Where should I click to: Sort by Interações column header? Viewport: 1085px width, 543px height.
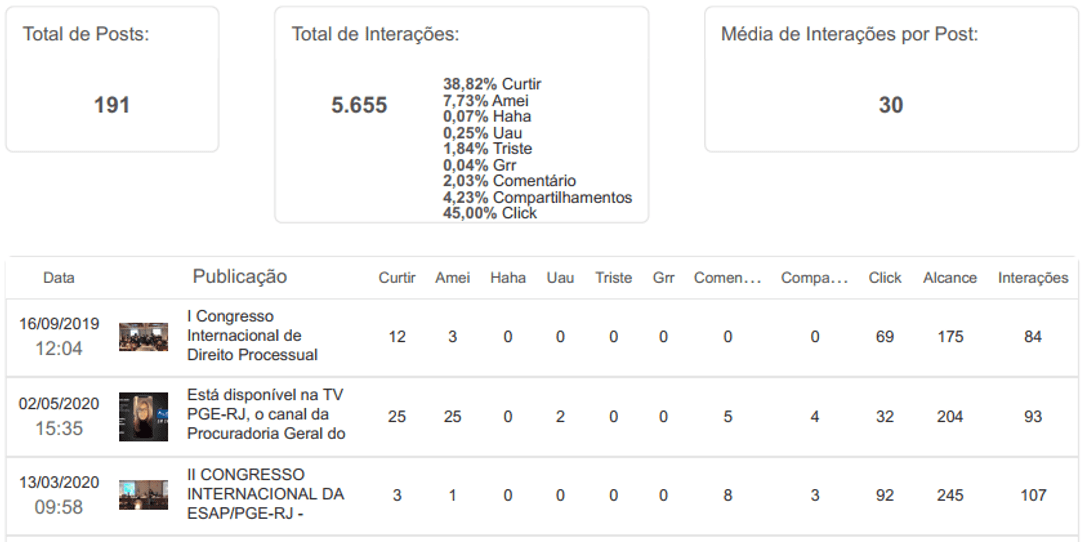coord(1033,278)
